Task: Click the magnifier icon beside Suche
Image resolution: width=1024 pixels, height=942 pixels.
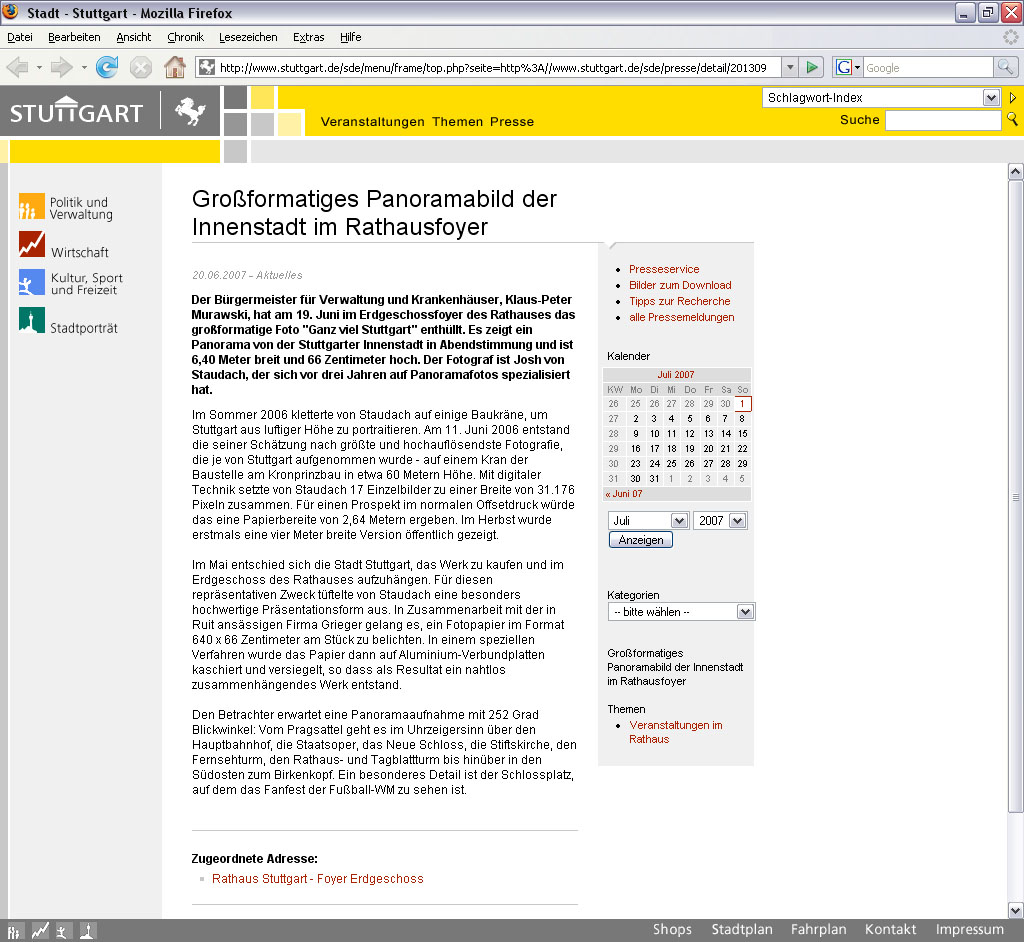Action: [1011, 120]
